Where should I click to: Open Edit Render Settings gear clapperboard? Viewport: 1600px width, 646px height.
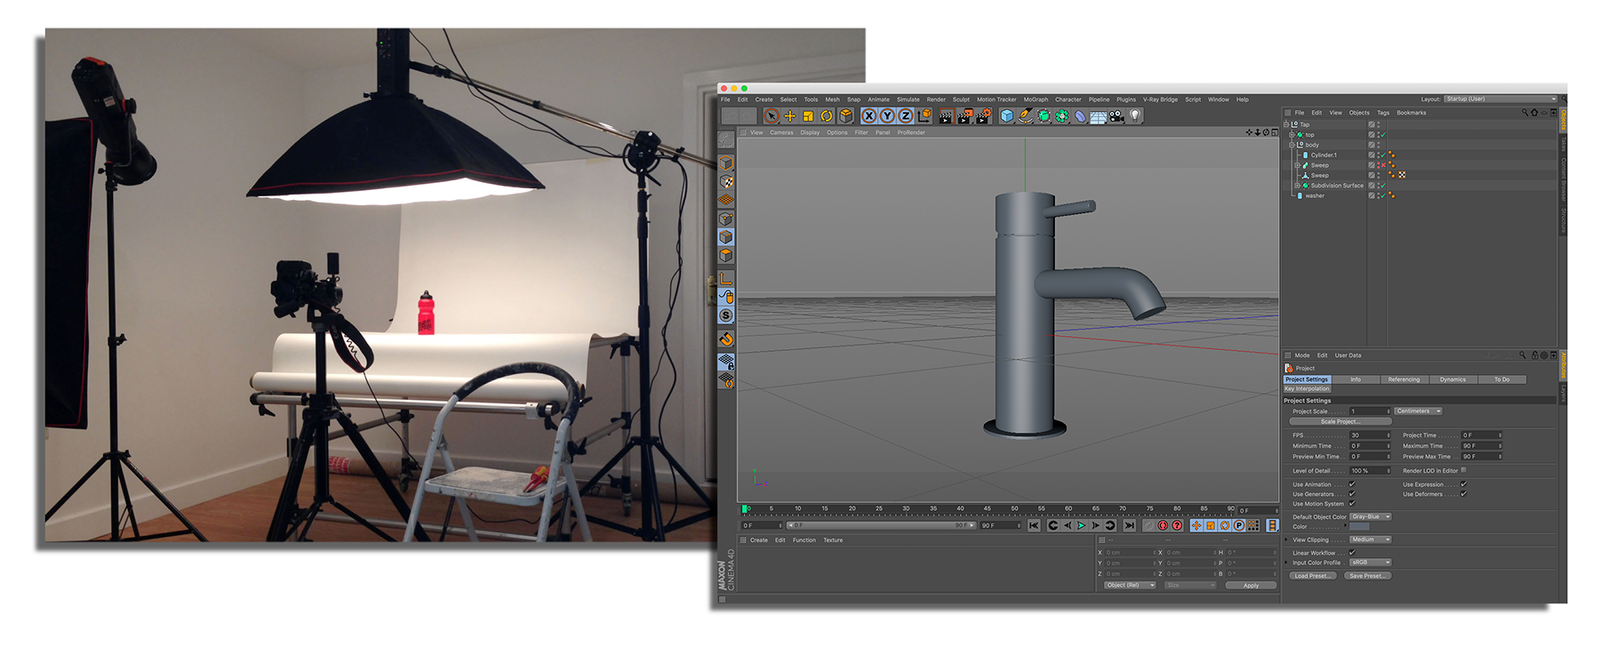pyautogui.click(x=983, y=116)
